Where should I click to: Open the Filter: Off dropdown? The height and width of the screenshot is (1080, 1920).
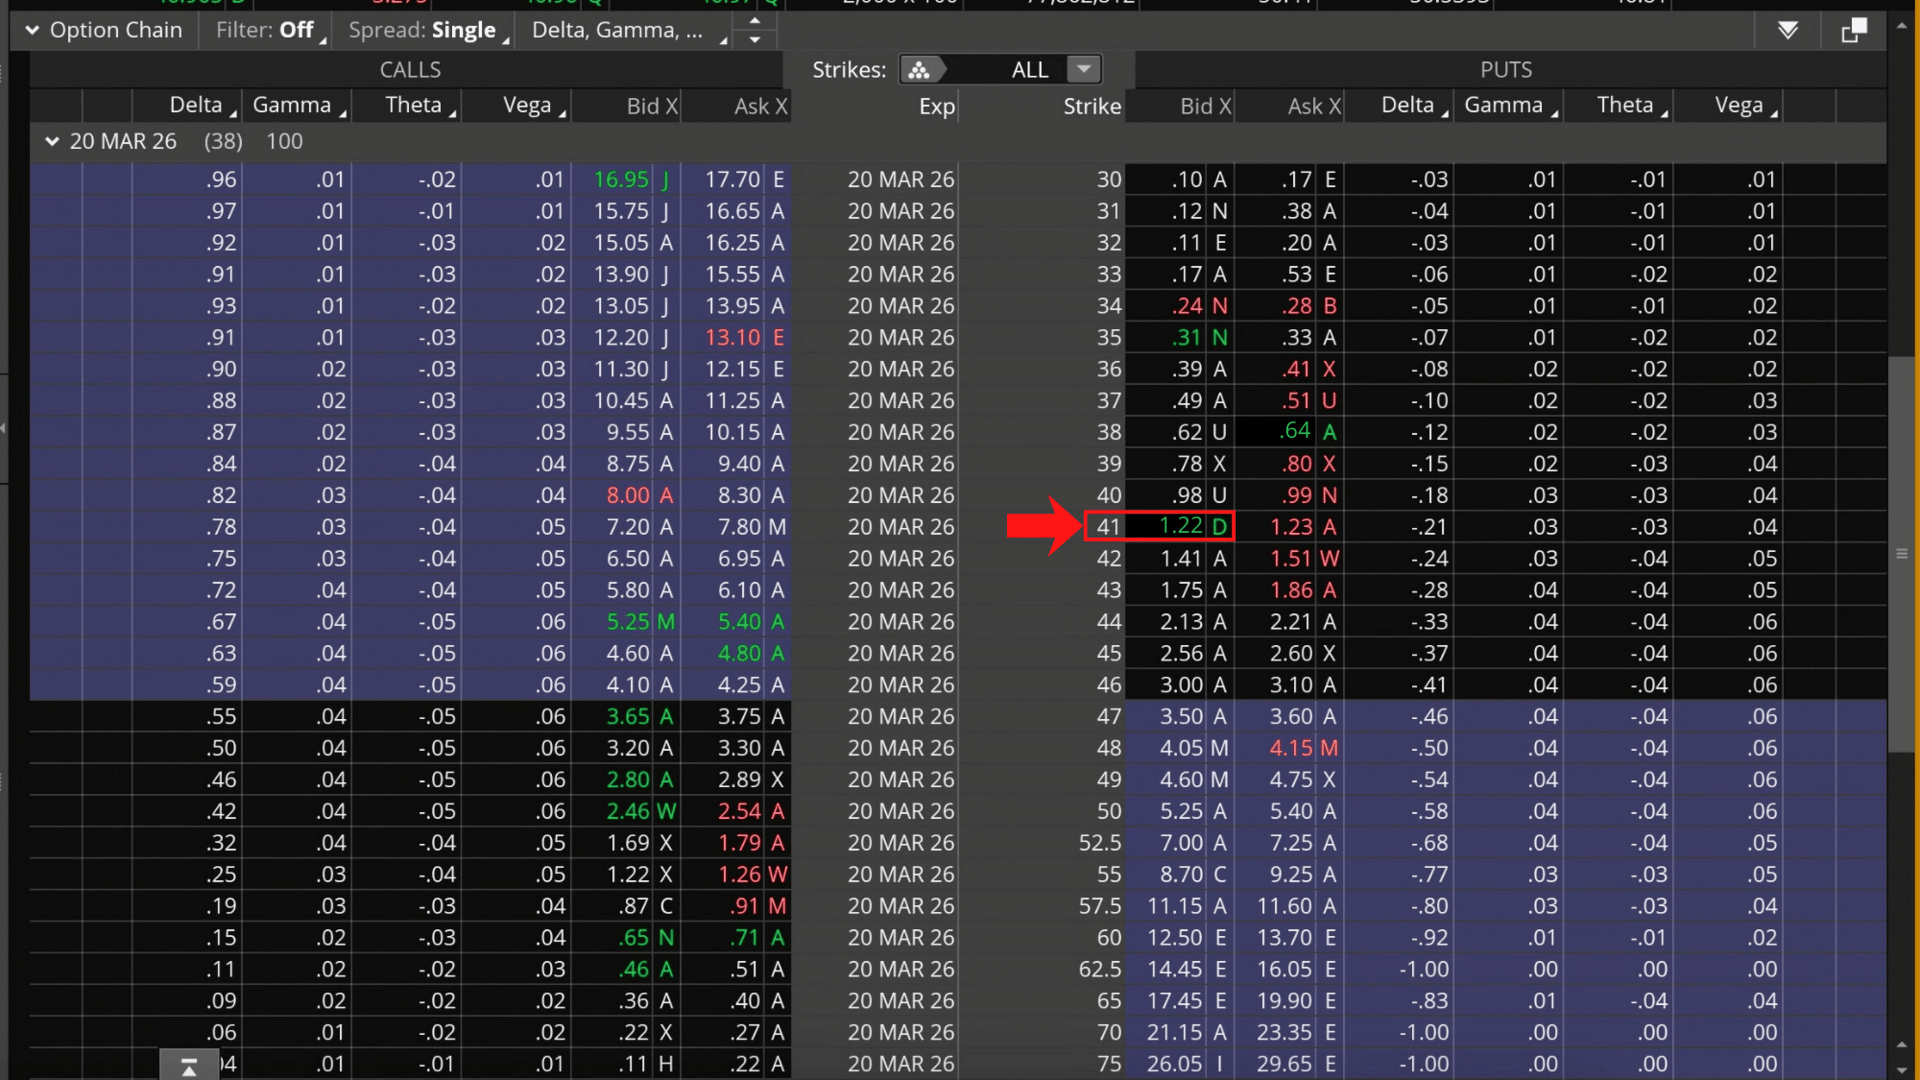click(266, 30)
